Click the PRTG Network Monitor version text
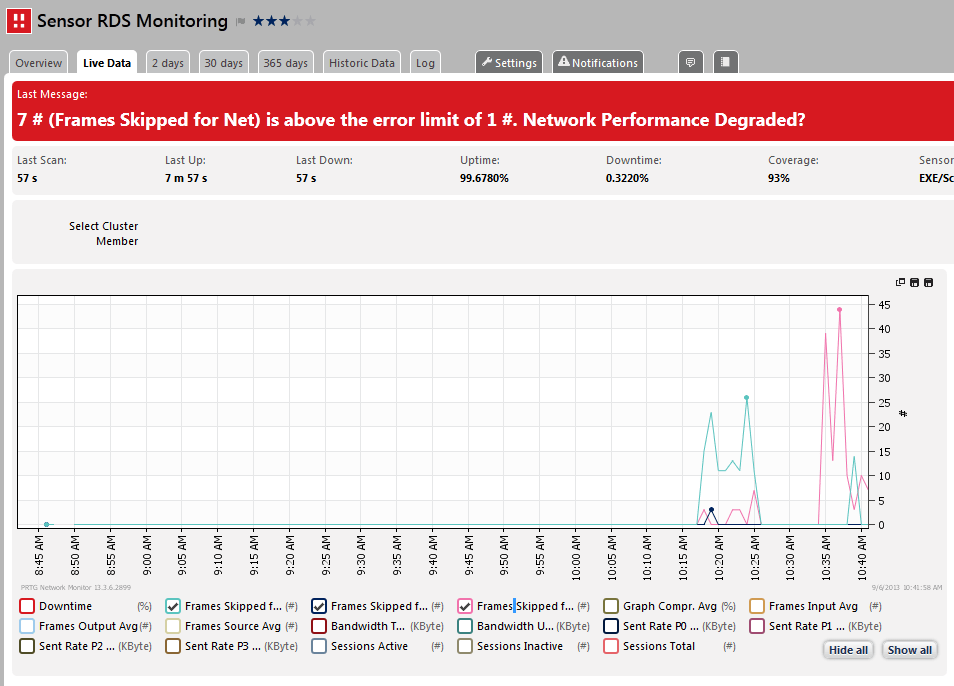This screenshot has height=686, width=954. (76, 587)
